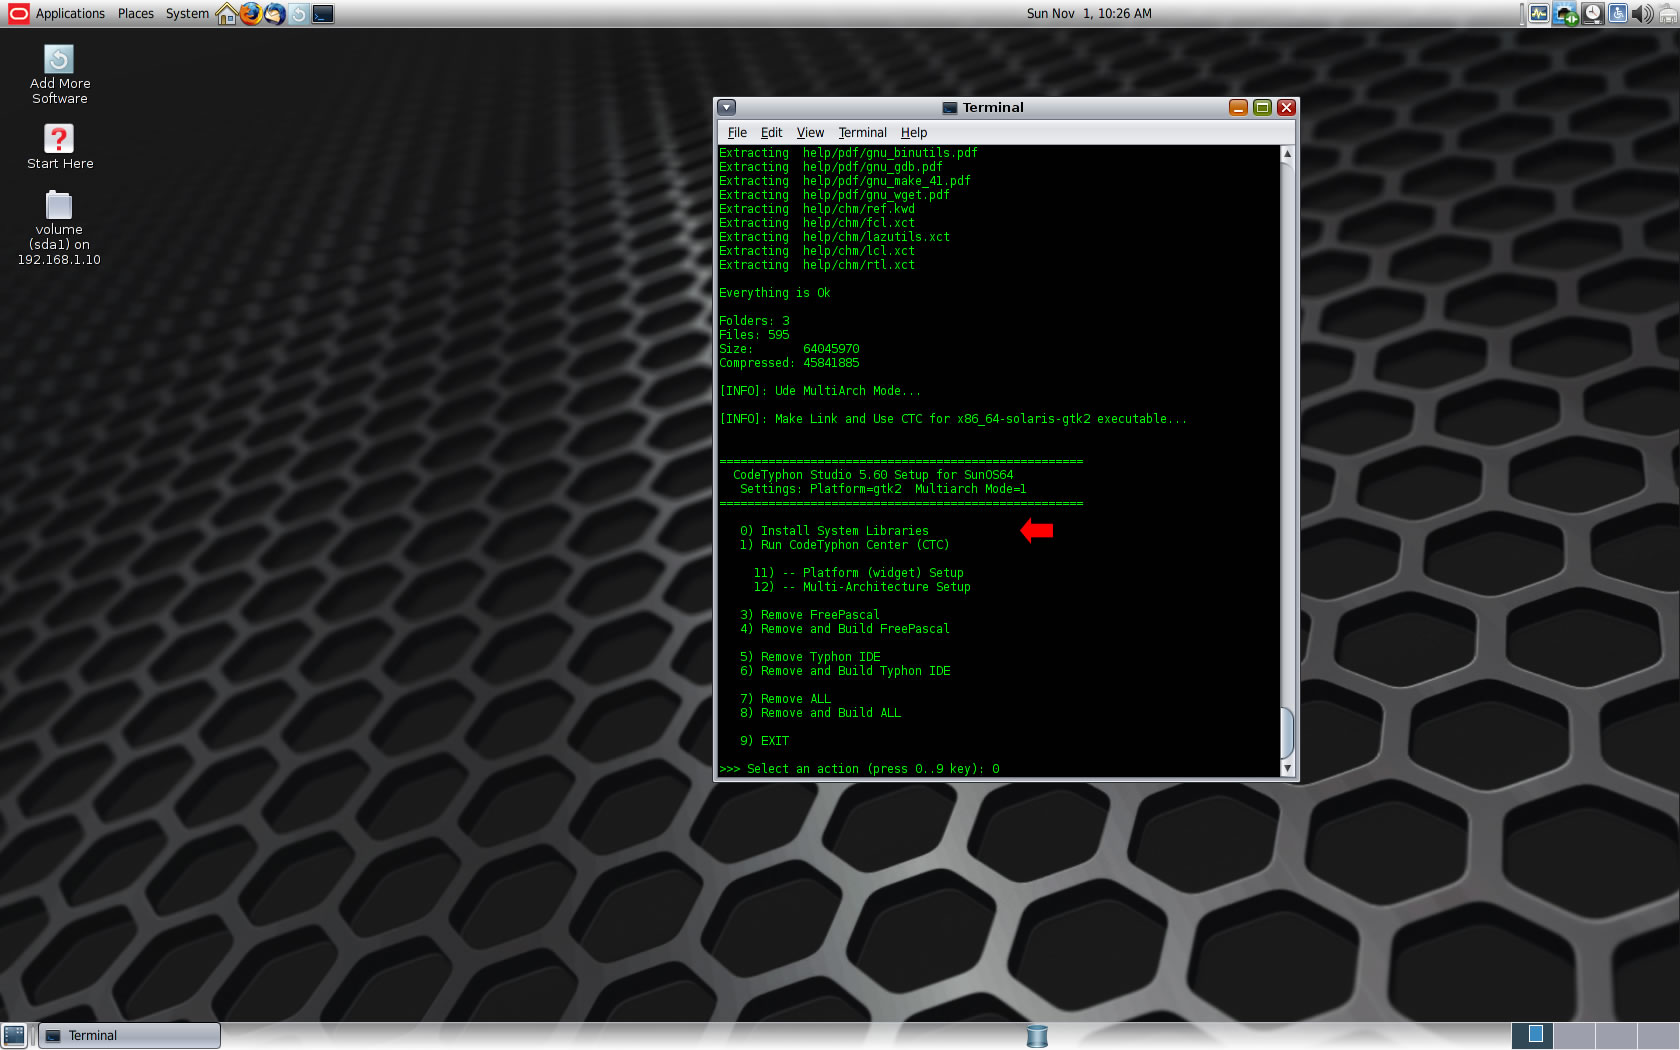Open the Home folder launcher

pyautogui.click(x=227, y=14)
